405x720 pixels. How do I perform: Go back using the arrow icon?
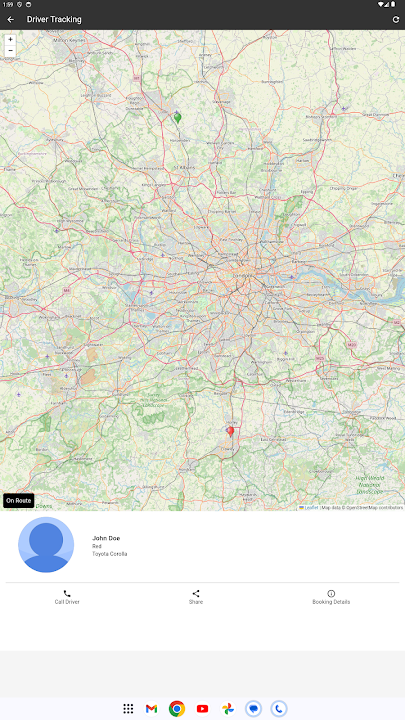(11, 19)
